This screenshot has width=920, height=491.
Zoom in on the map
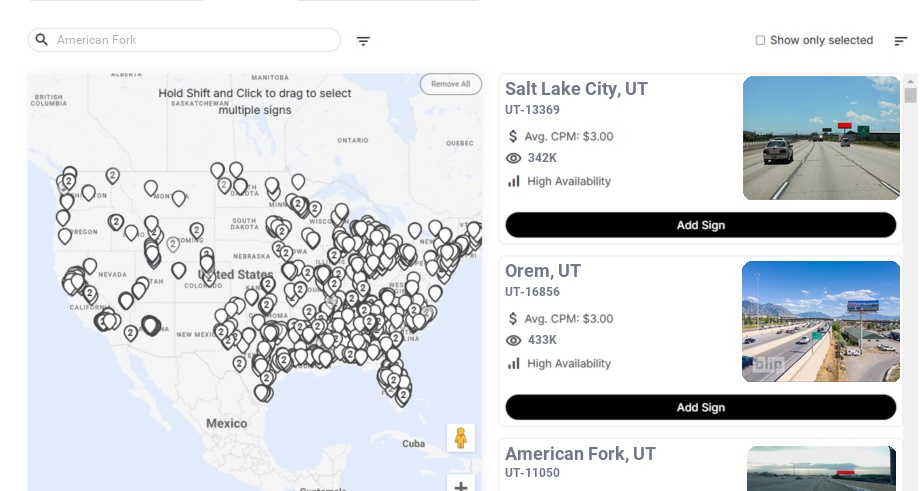(461, 486)
